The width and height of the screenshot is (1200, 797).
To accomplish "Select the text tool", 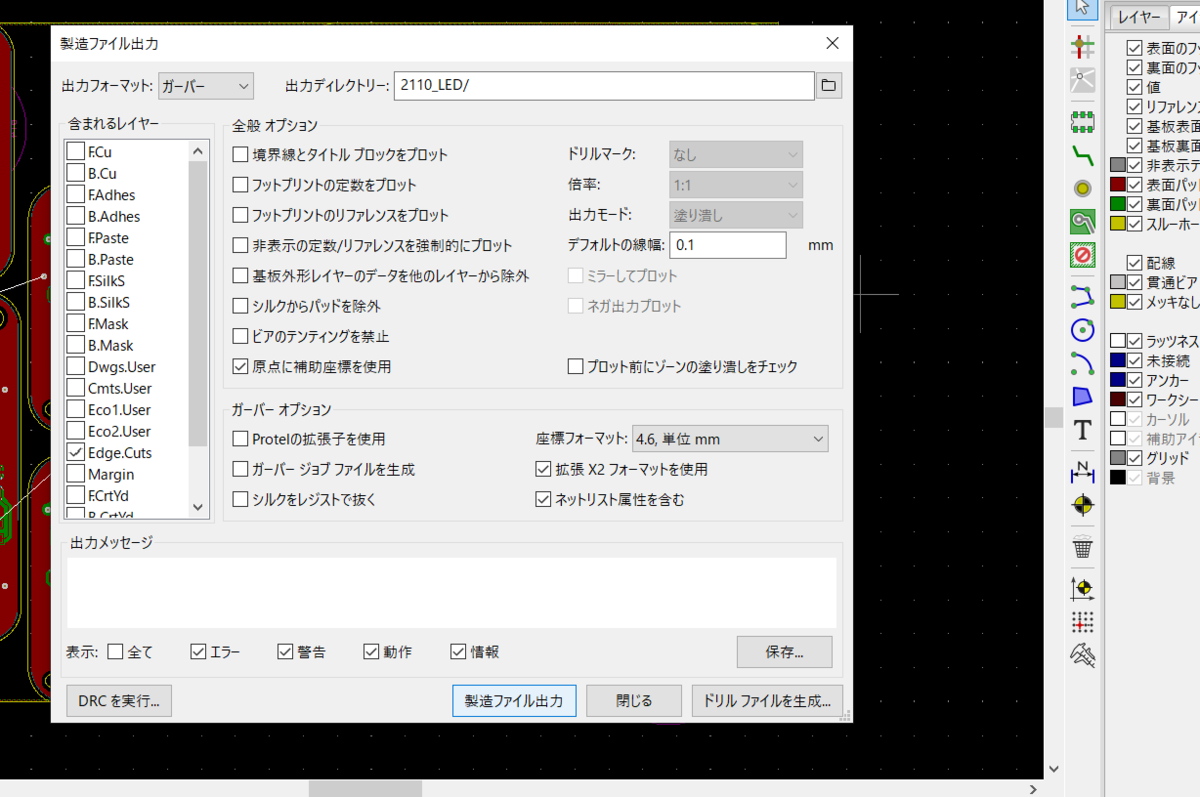I will tap(1083, 430).
